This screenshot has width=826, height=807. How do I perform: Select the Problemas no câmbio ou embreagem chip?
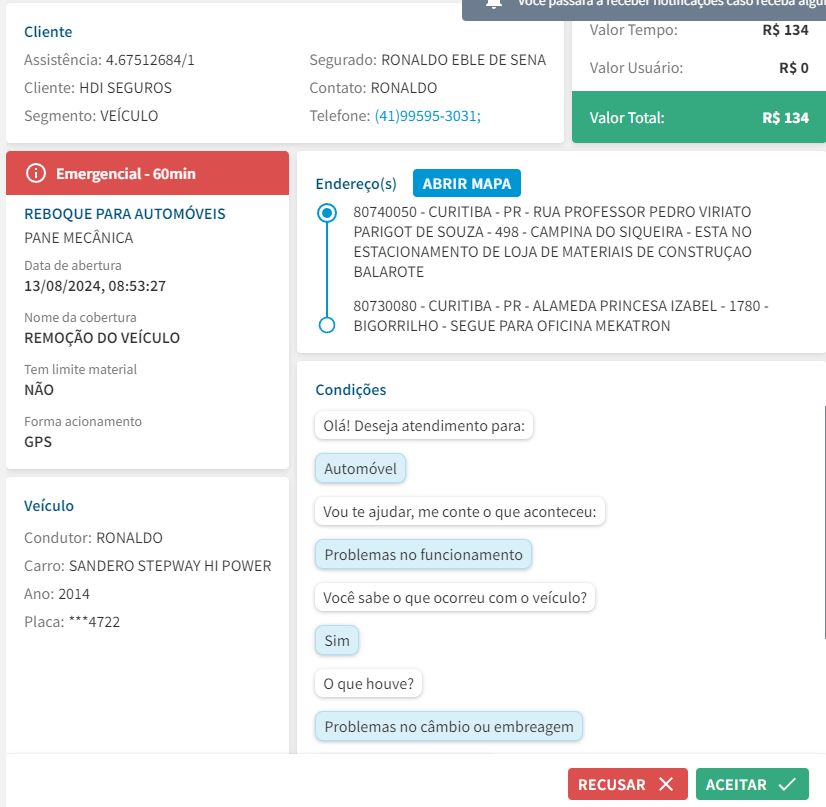[x=449, y=726]
